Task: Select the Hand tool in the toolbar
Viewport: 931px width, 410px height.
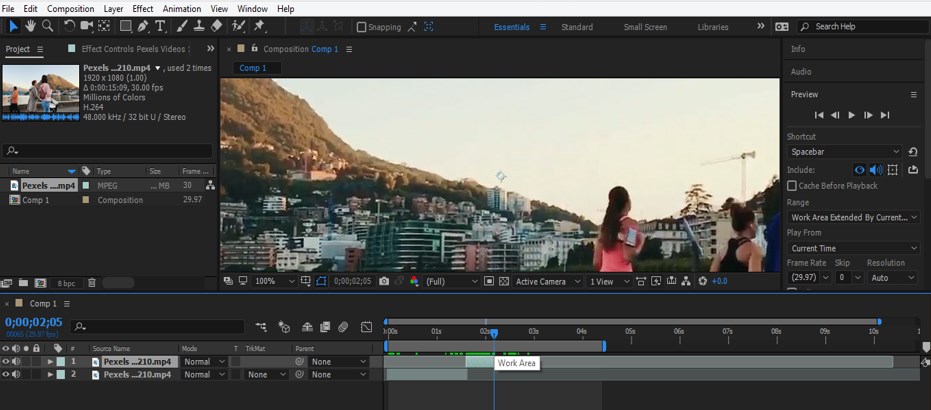Action: 30,26
